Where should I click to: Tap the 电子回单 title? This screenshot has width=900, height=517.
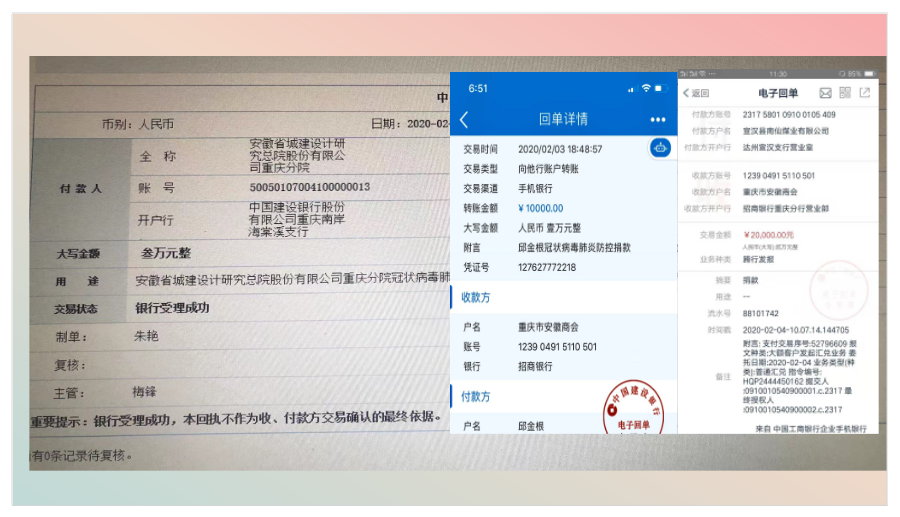[778, 93]
